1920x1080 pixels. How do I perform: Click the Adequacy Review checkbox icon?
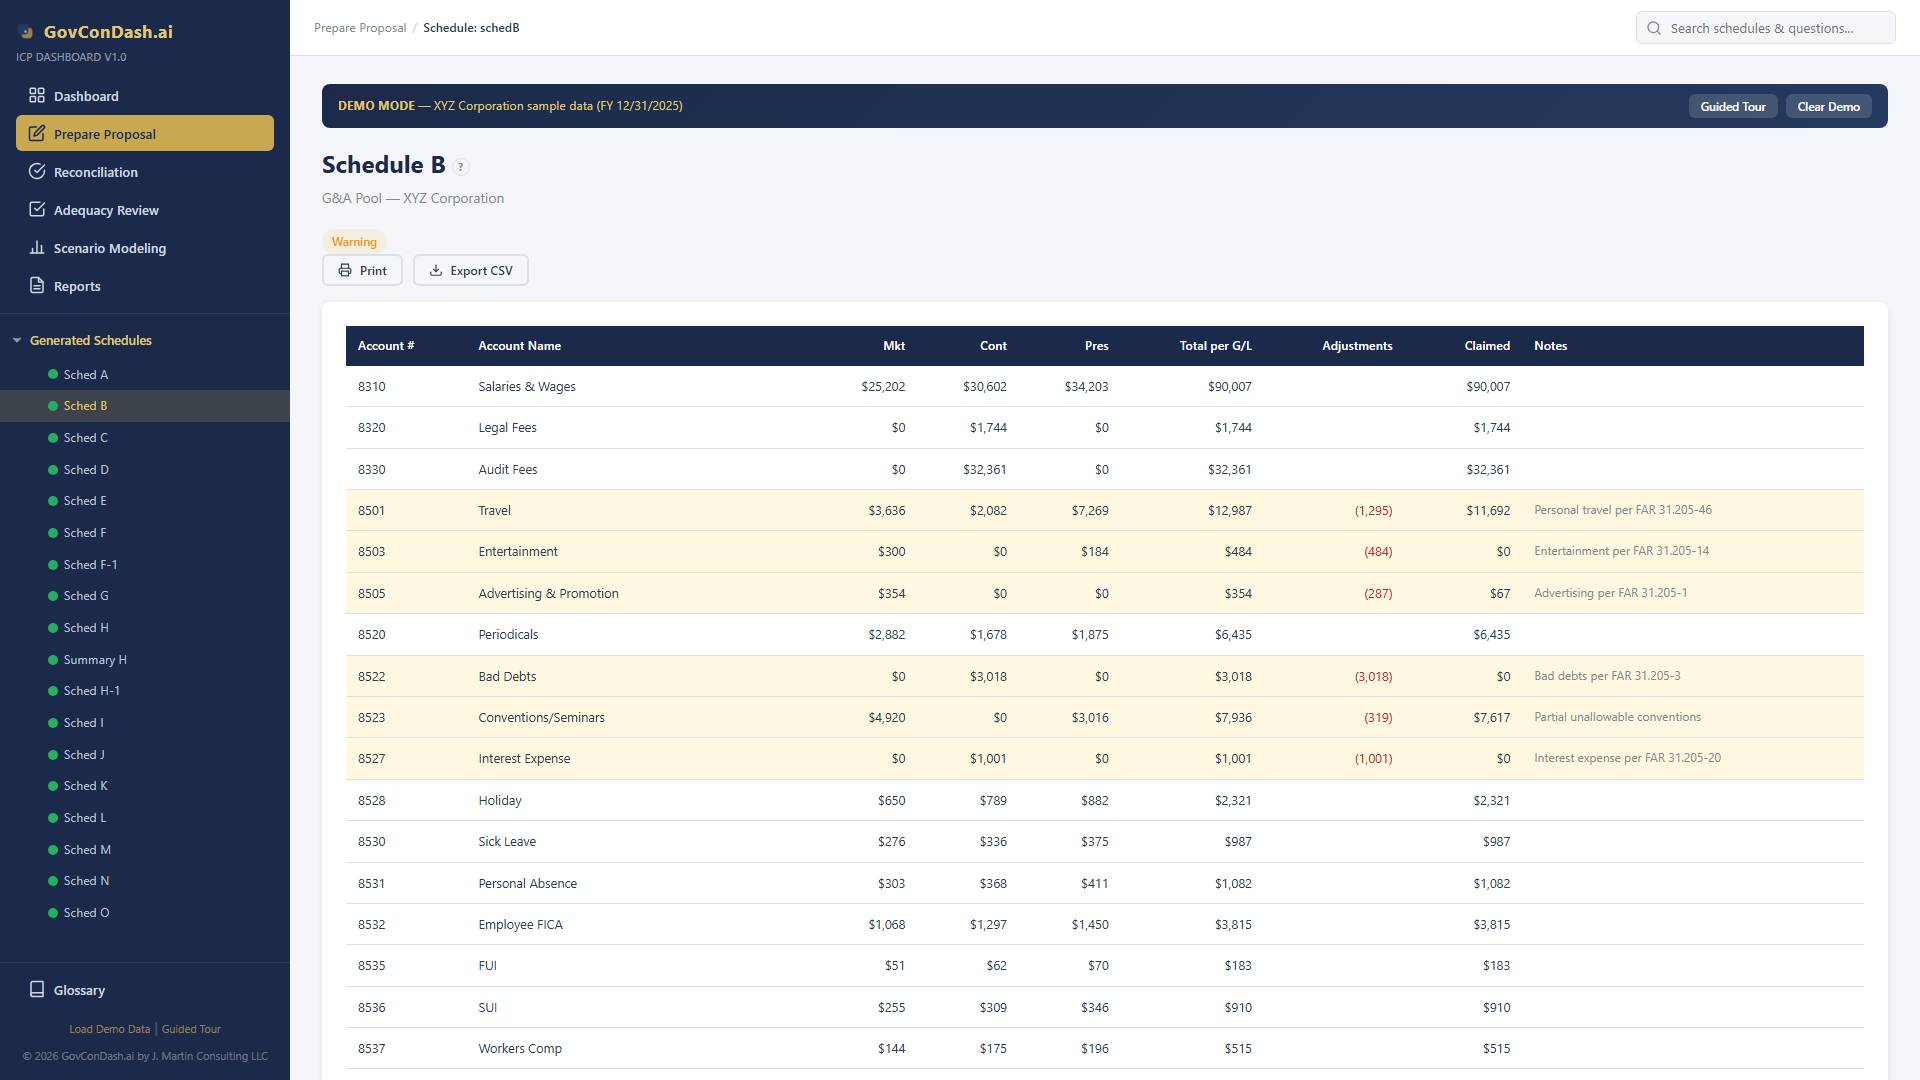click(x=37, y=210)
